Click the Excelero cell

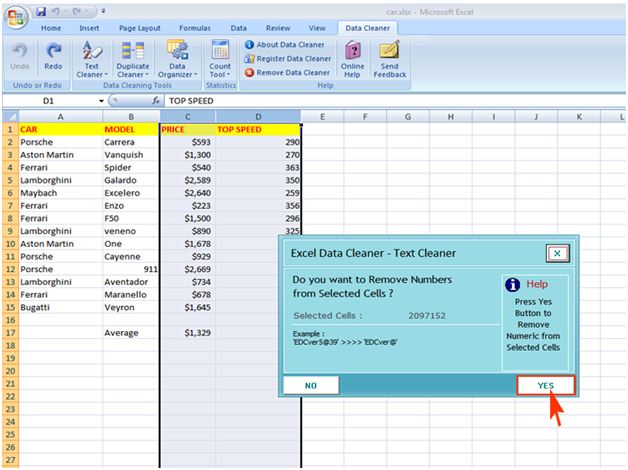[131, 193]
